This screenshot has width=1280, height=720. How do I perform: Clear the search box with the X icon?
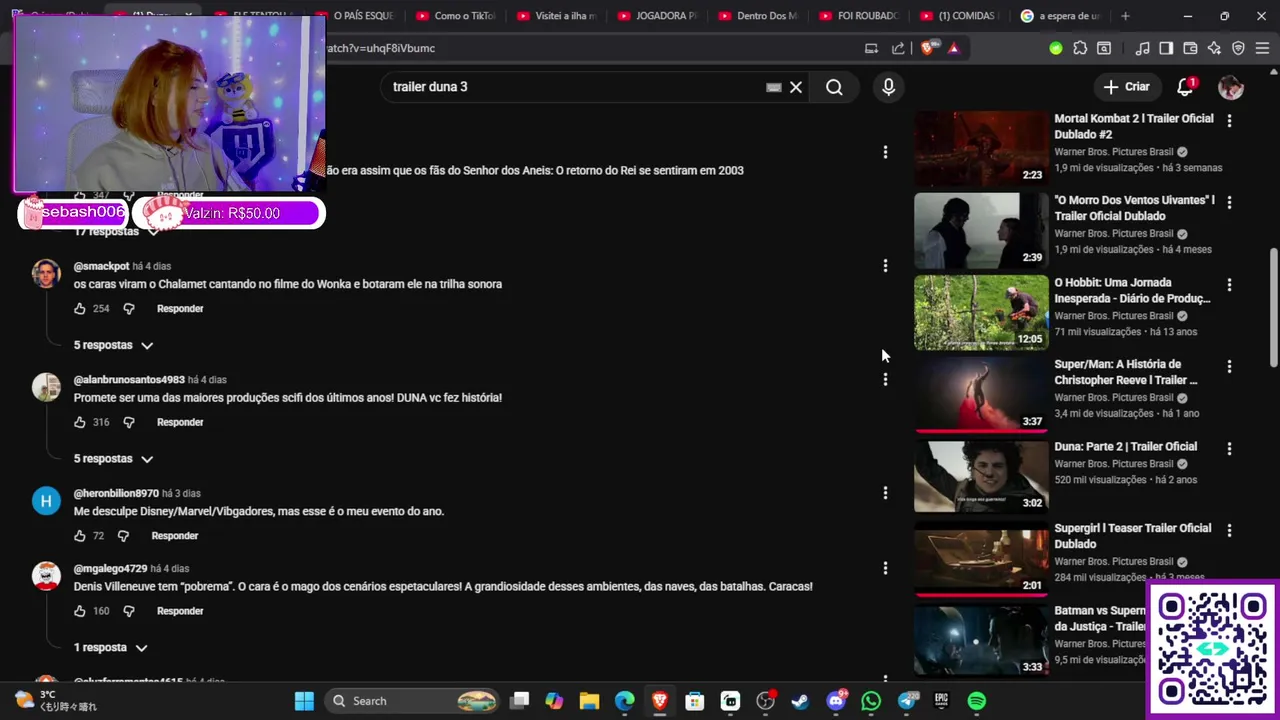click(x=796, y=87)
